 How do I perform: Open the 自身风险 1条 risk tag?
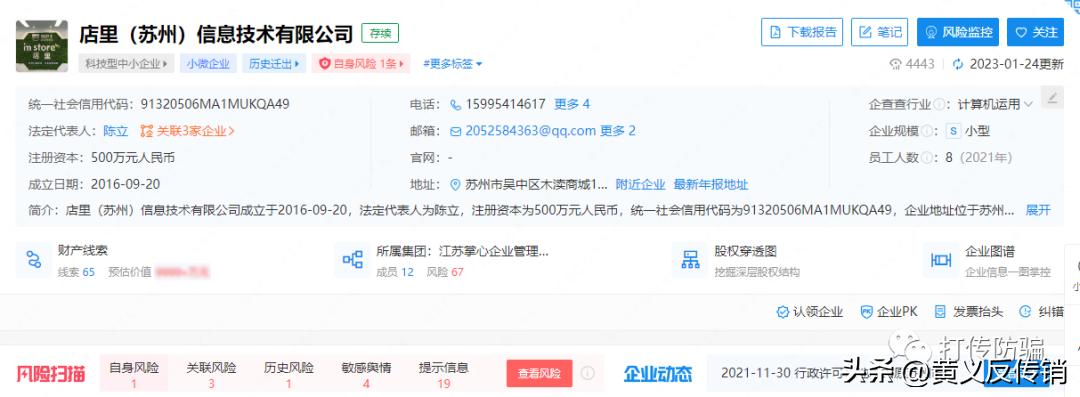362,63
